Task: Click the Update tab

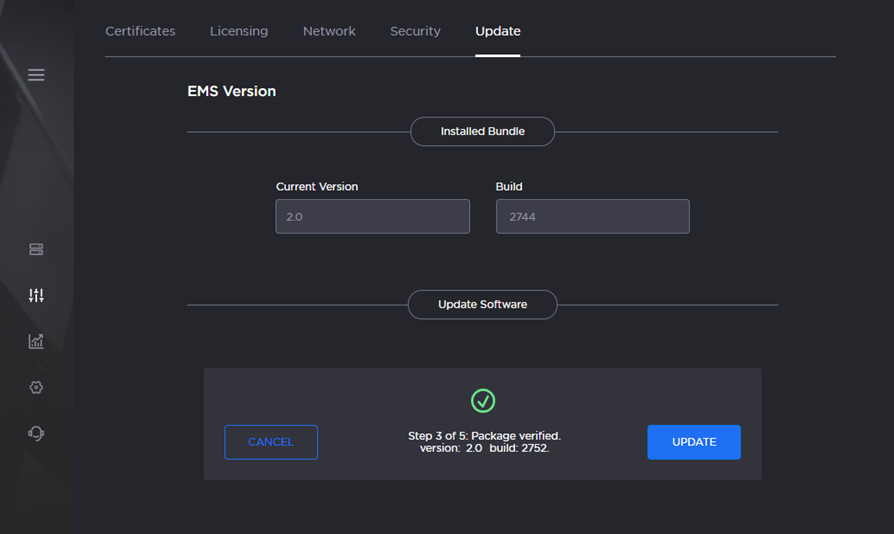Action: coord(497,31)
